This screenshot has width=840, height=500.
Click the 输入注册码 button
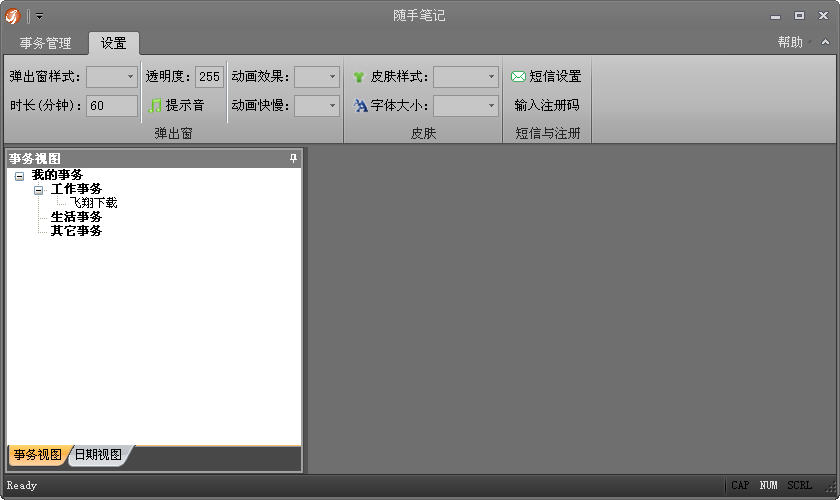point(547,105)
